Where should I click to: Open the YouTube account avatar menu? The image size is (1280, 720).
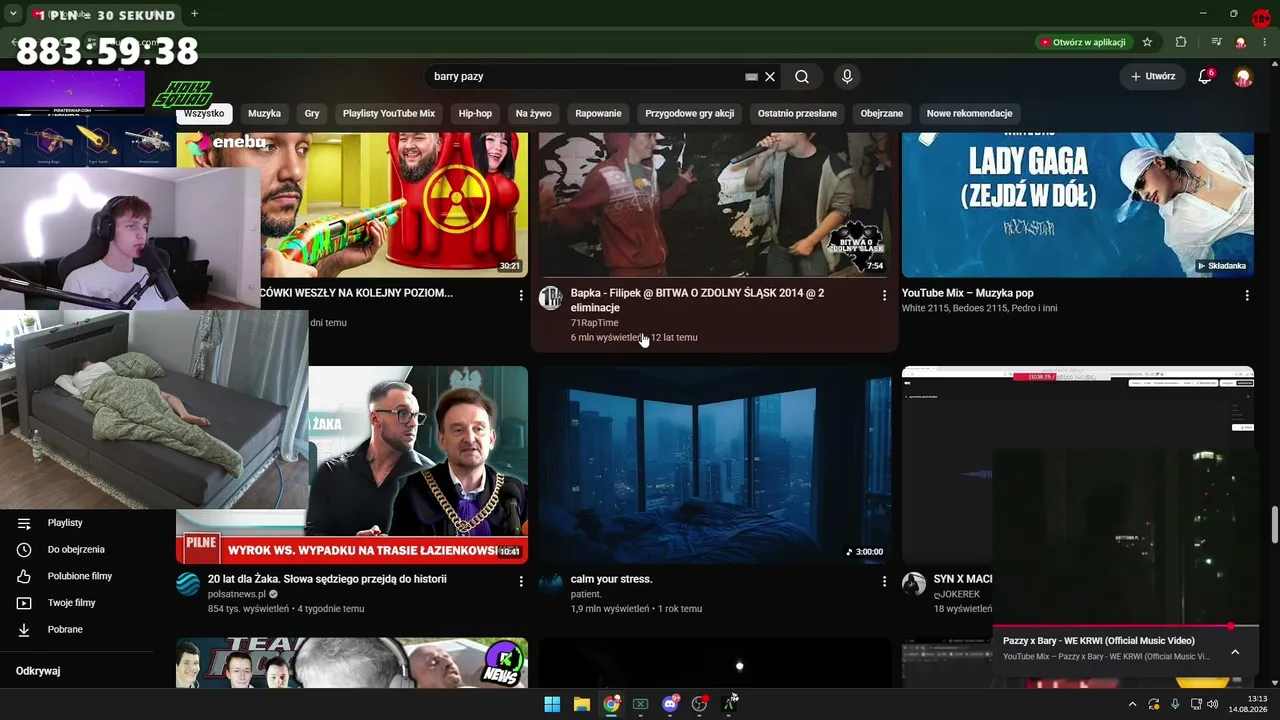pos(1243,76)
